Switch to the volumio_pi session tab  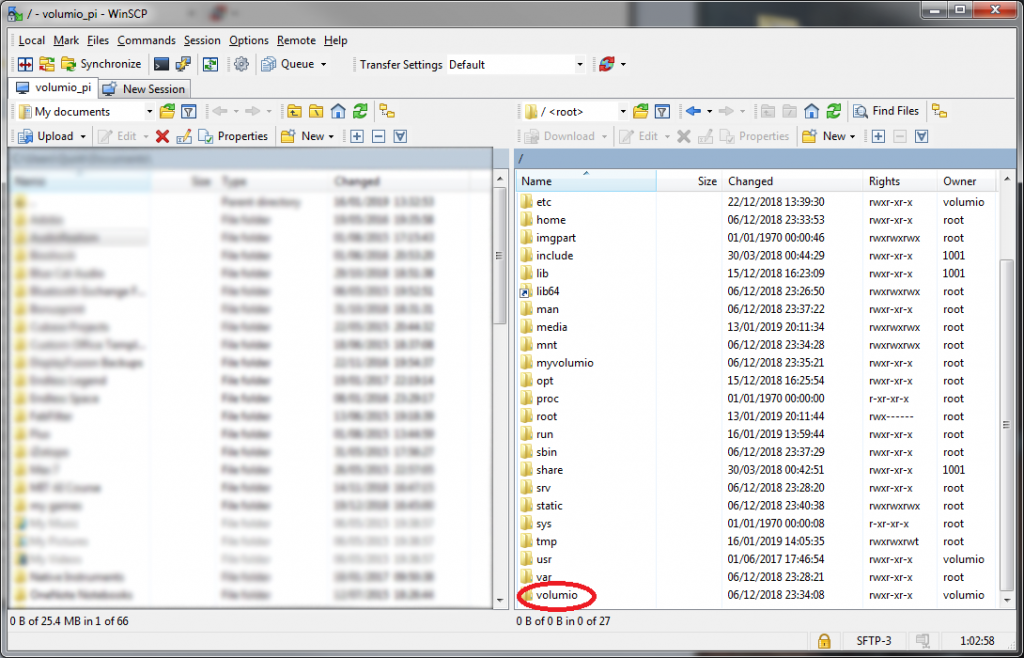click(x=54, y=87)
